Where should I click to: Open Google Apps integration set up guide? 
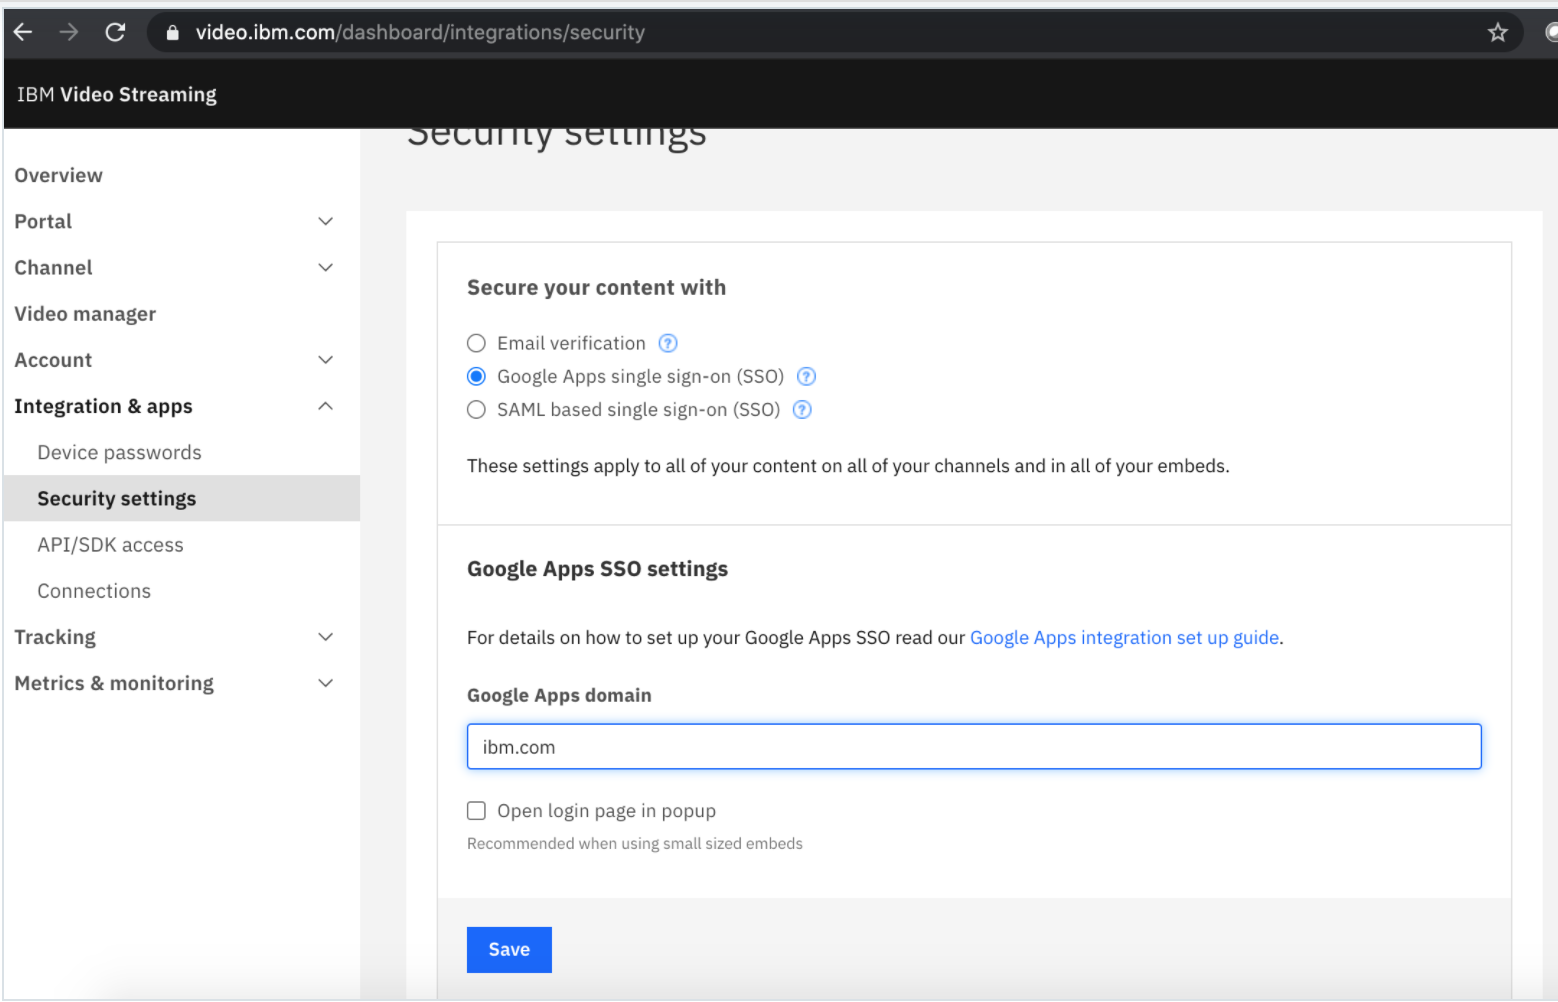pyautogui.click(x=1125, y=637)
